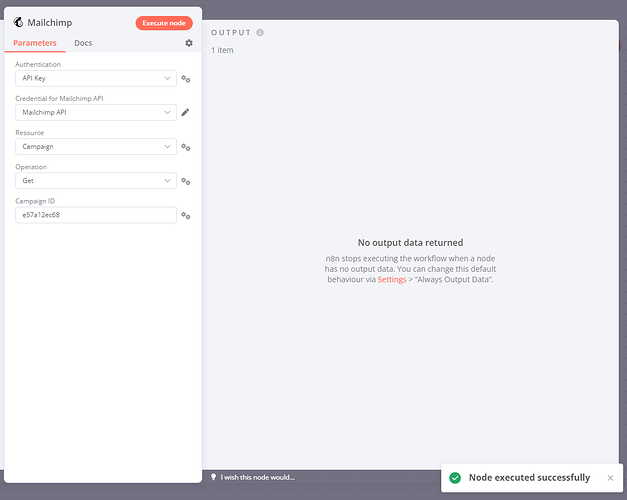Screen dimensions: 627x500
Task: Open parameter options gears for Campaign ID
Action: click(x=186, y=215)
